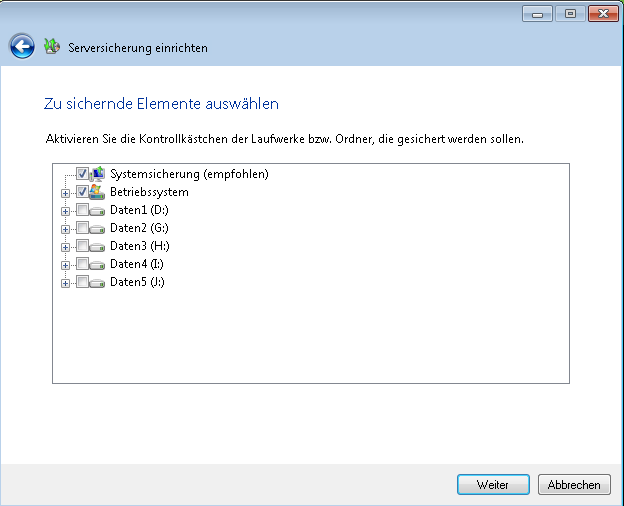
Task: Minimize the wizard window
Action: click(x=537, y=14)
